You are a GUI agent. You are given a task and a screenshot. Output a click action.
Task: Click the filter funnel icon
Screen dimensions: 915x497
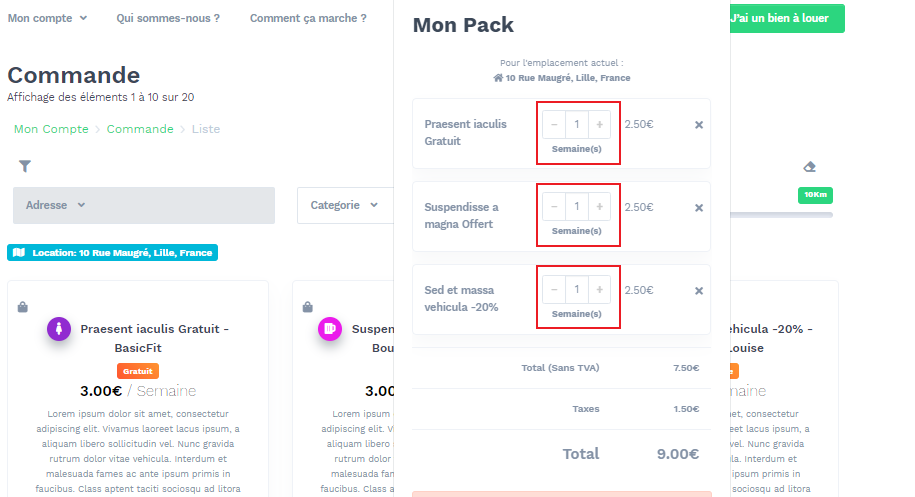pyautogui.click(x=25, y=166)
